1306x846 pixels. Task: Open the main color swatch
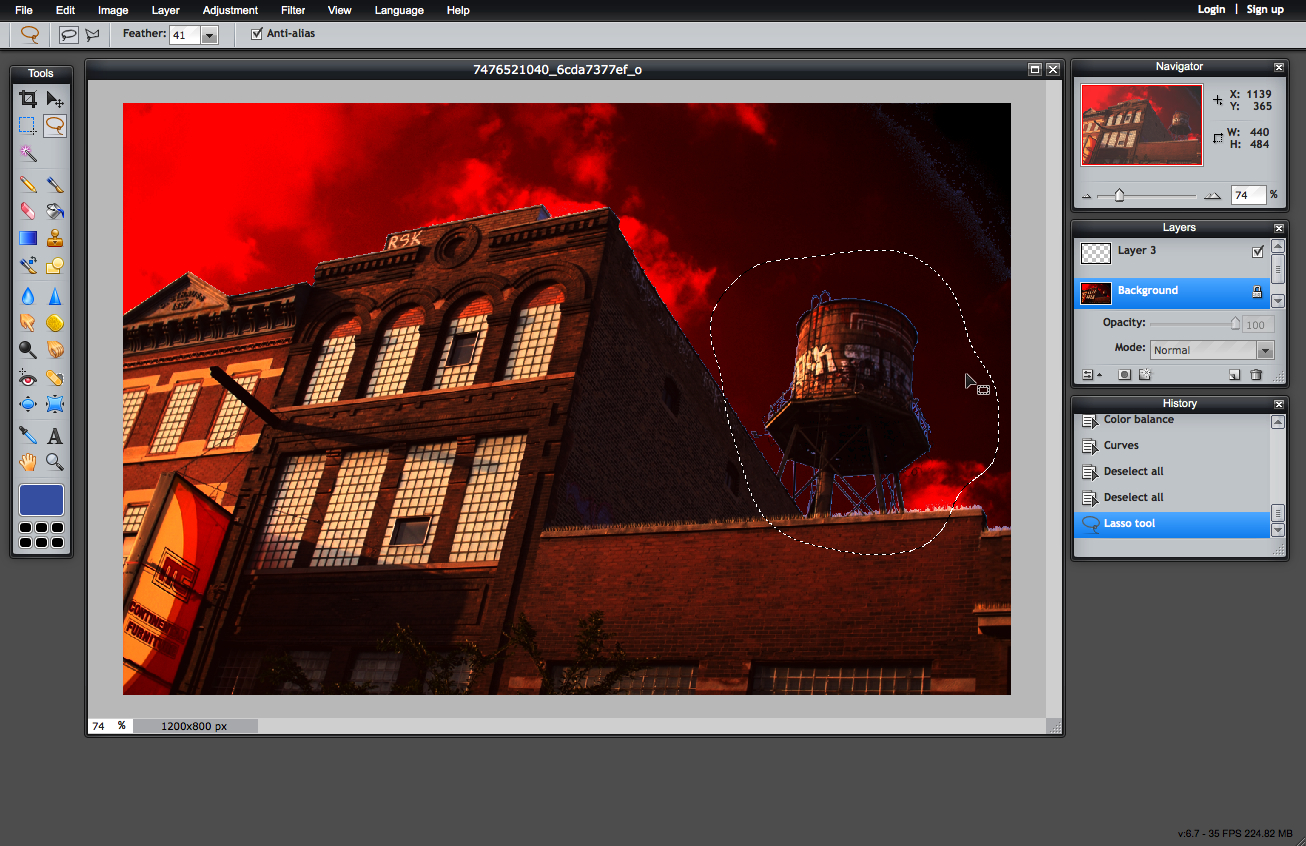click(x=41, y=500)
